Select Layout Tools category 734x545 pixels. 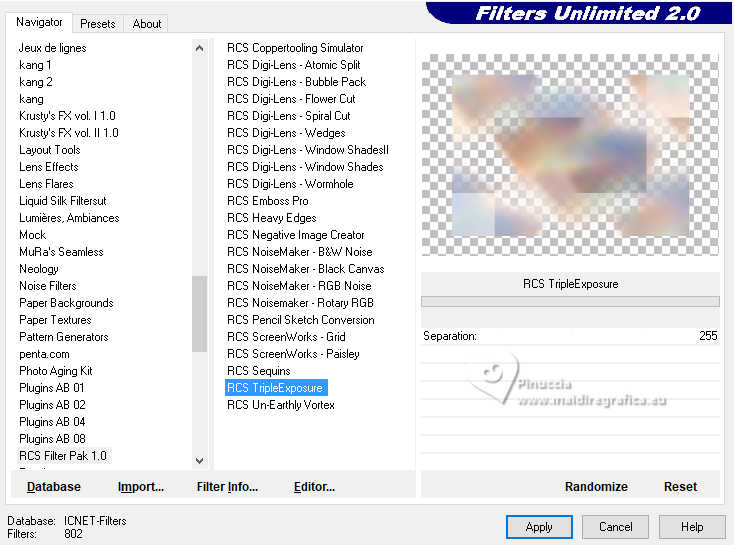[50, 150]
